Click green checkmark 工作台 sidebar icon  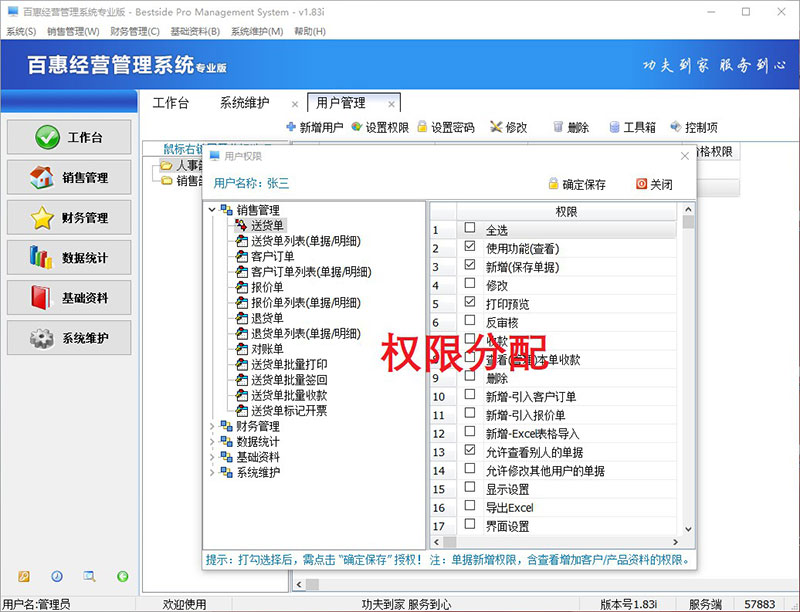click(x=47, y=137)
